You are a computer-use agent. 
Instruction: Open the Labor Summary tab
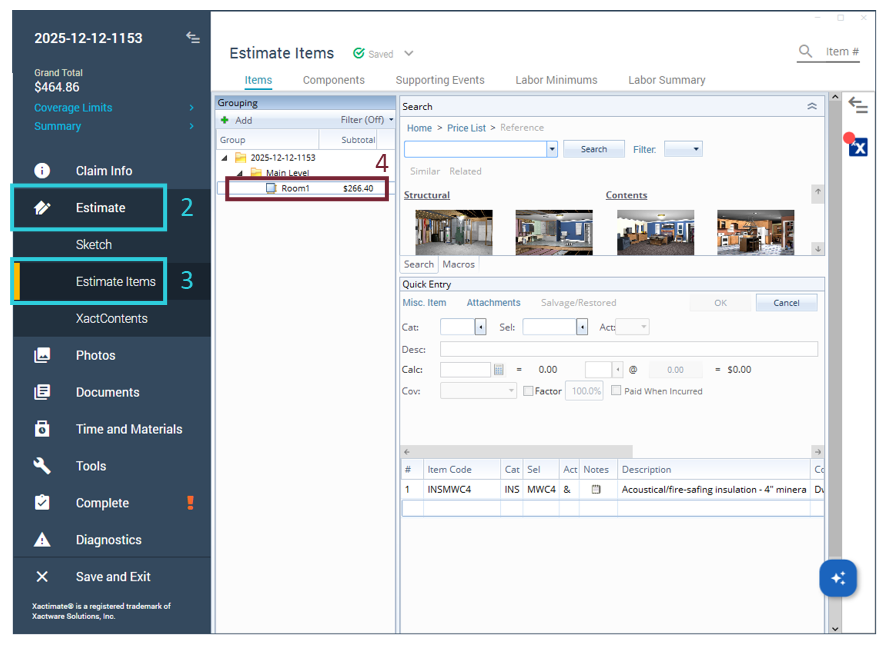[x=666, y=80]
